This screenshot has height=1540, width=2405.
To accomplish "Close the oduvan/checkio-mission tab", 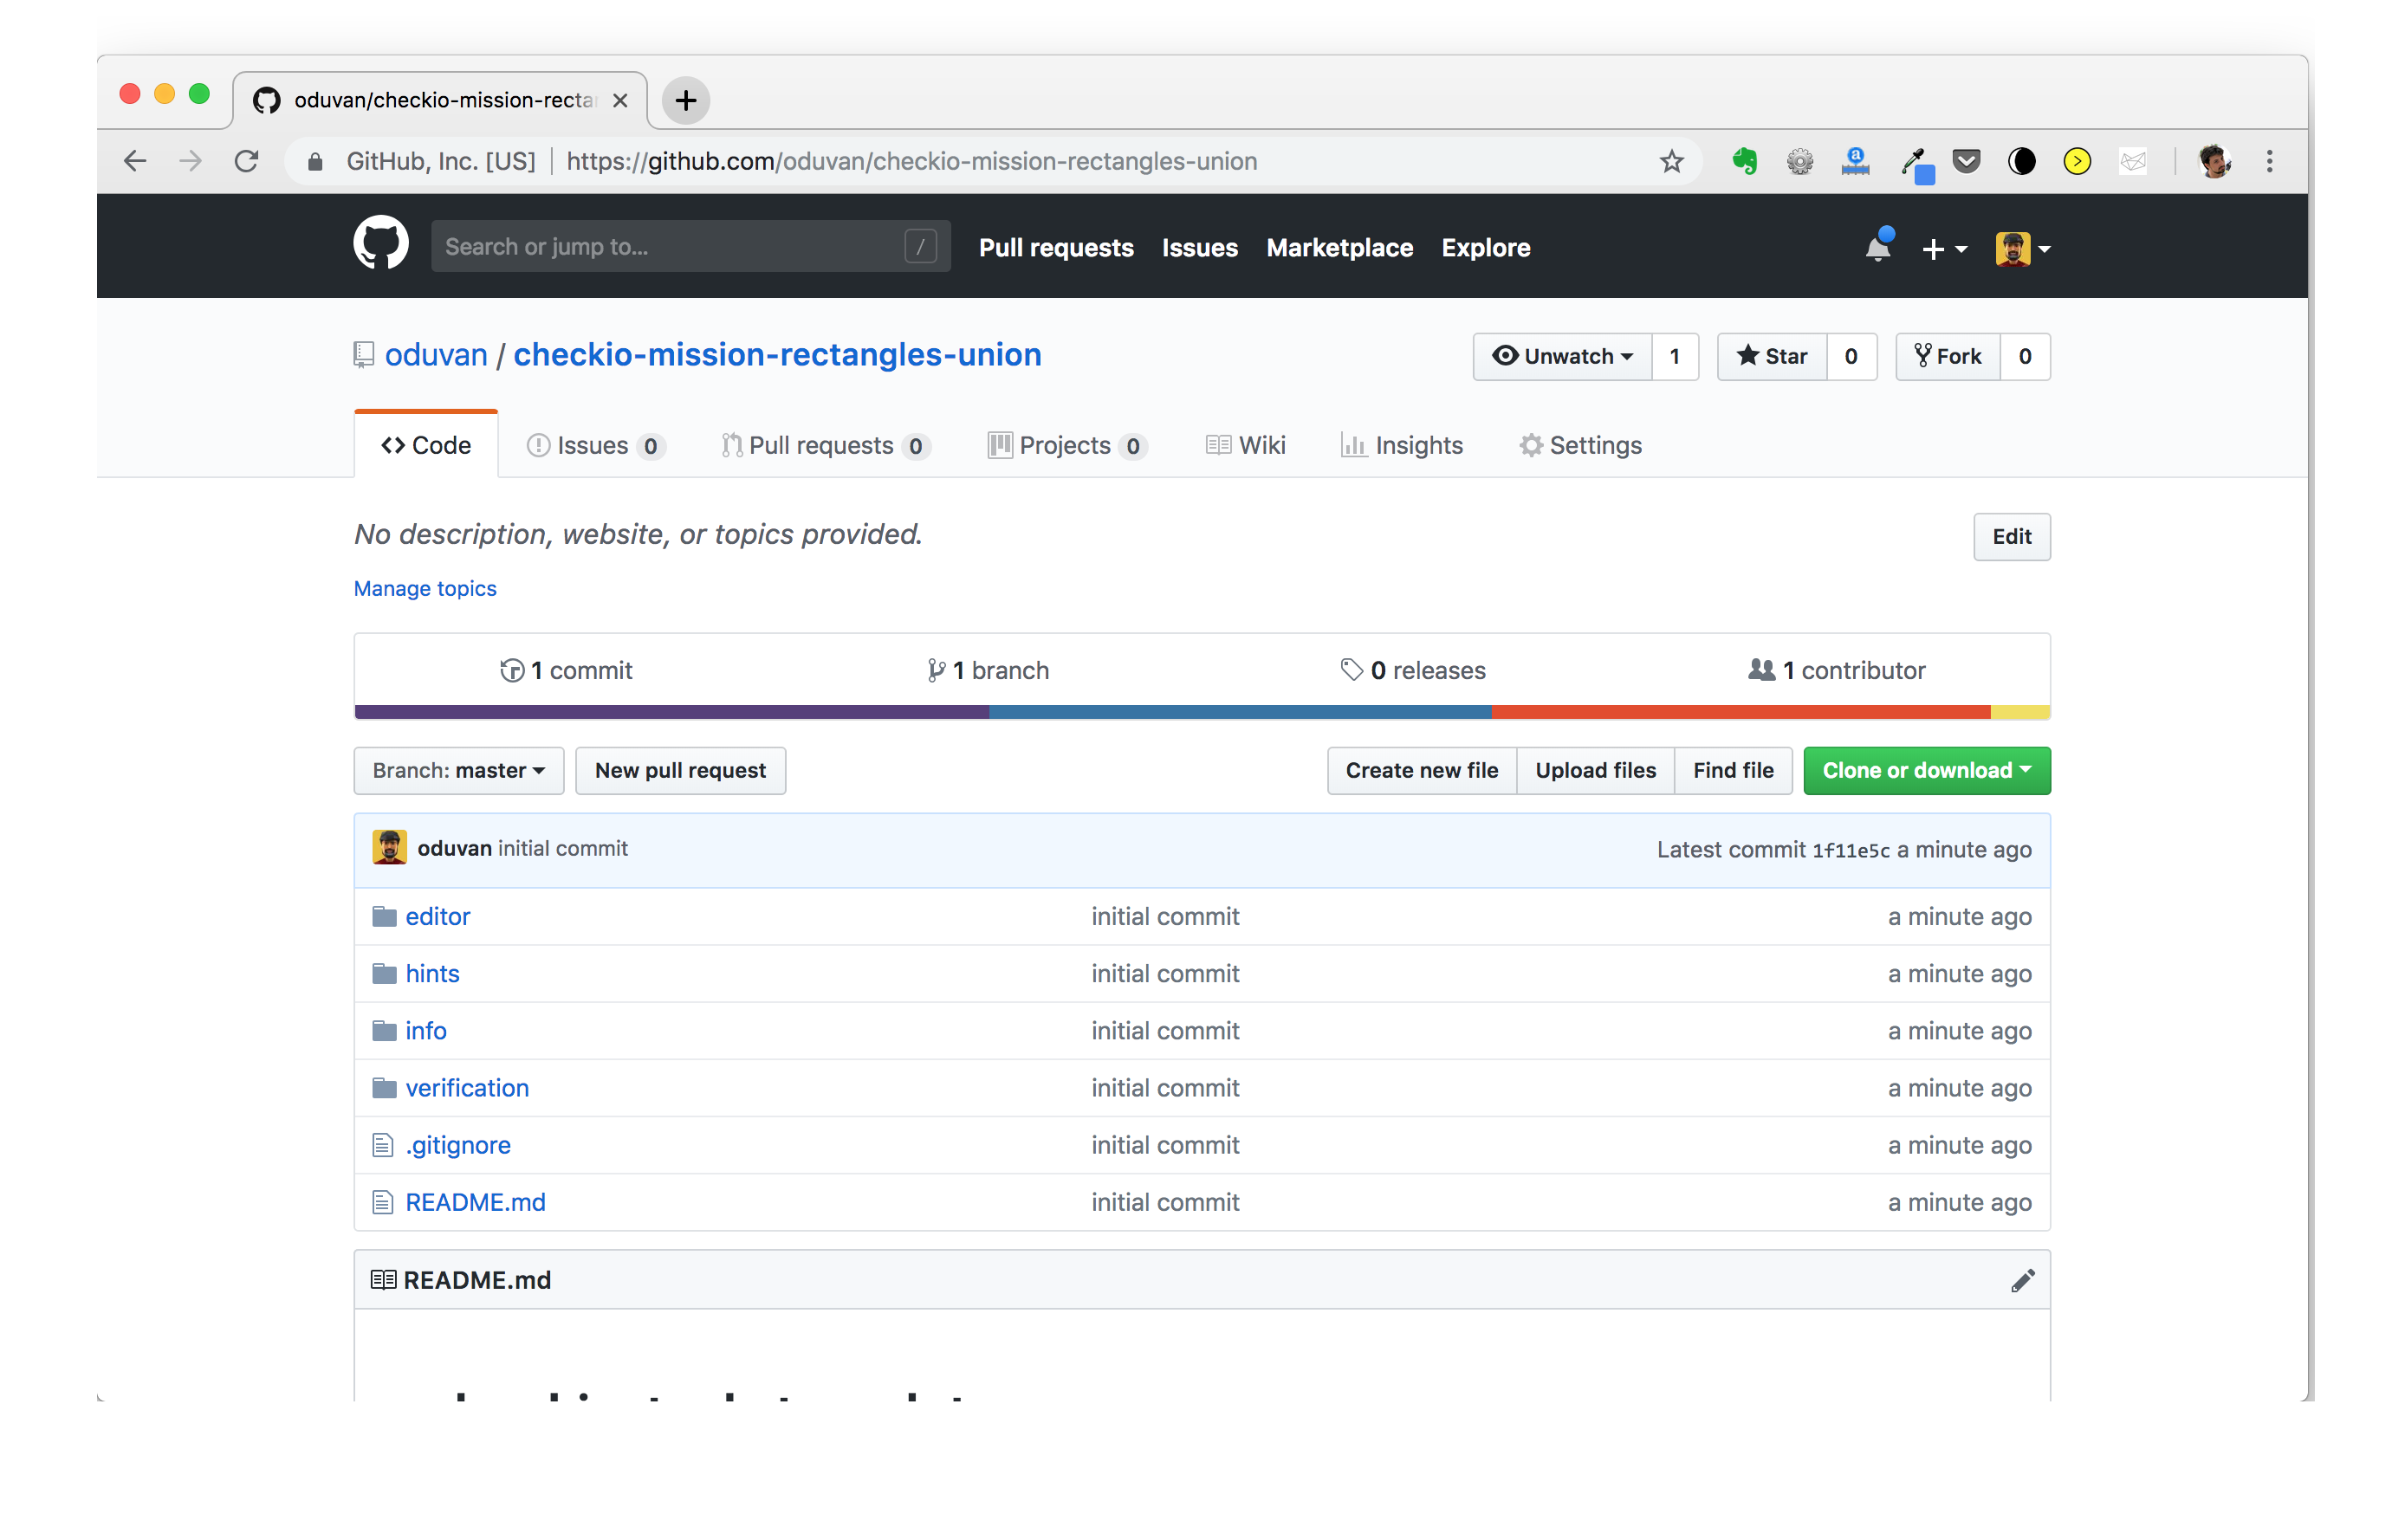I will pyautogui.click(x=620, y=100).
